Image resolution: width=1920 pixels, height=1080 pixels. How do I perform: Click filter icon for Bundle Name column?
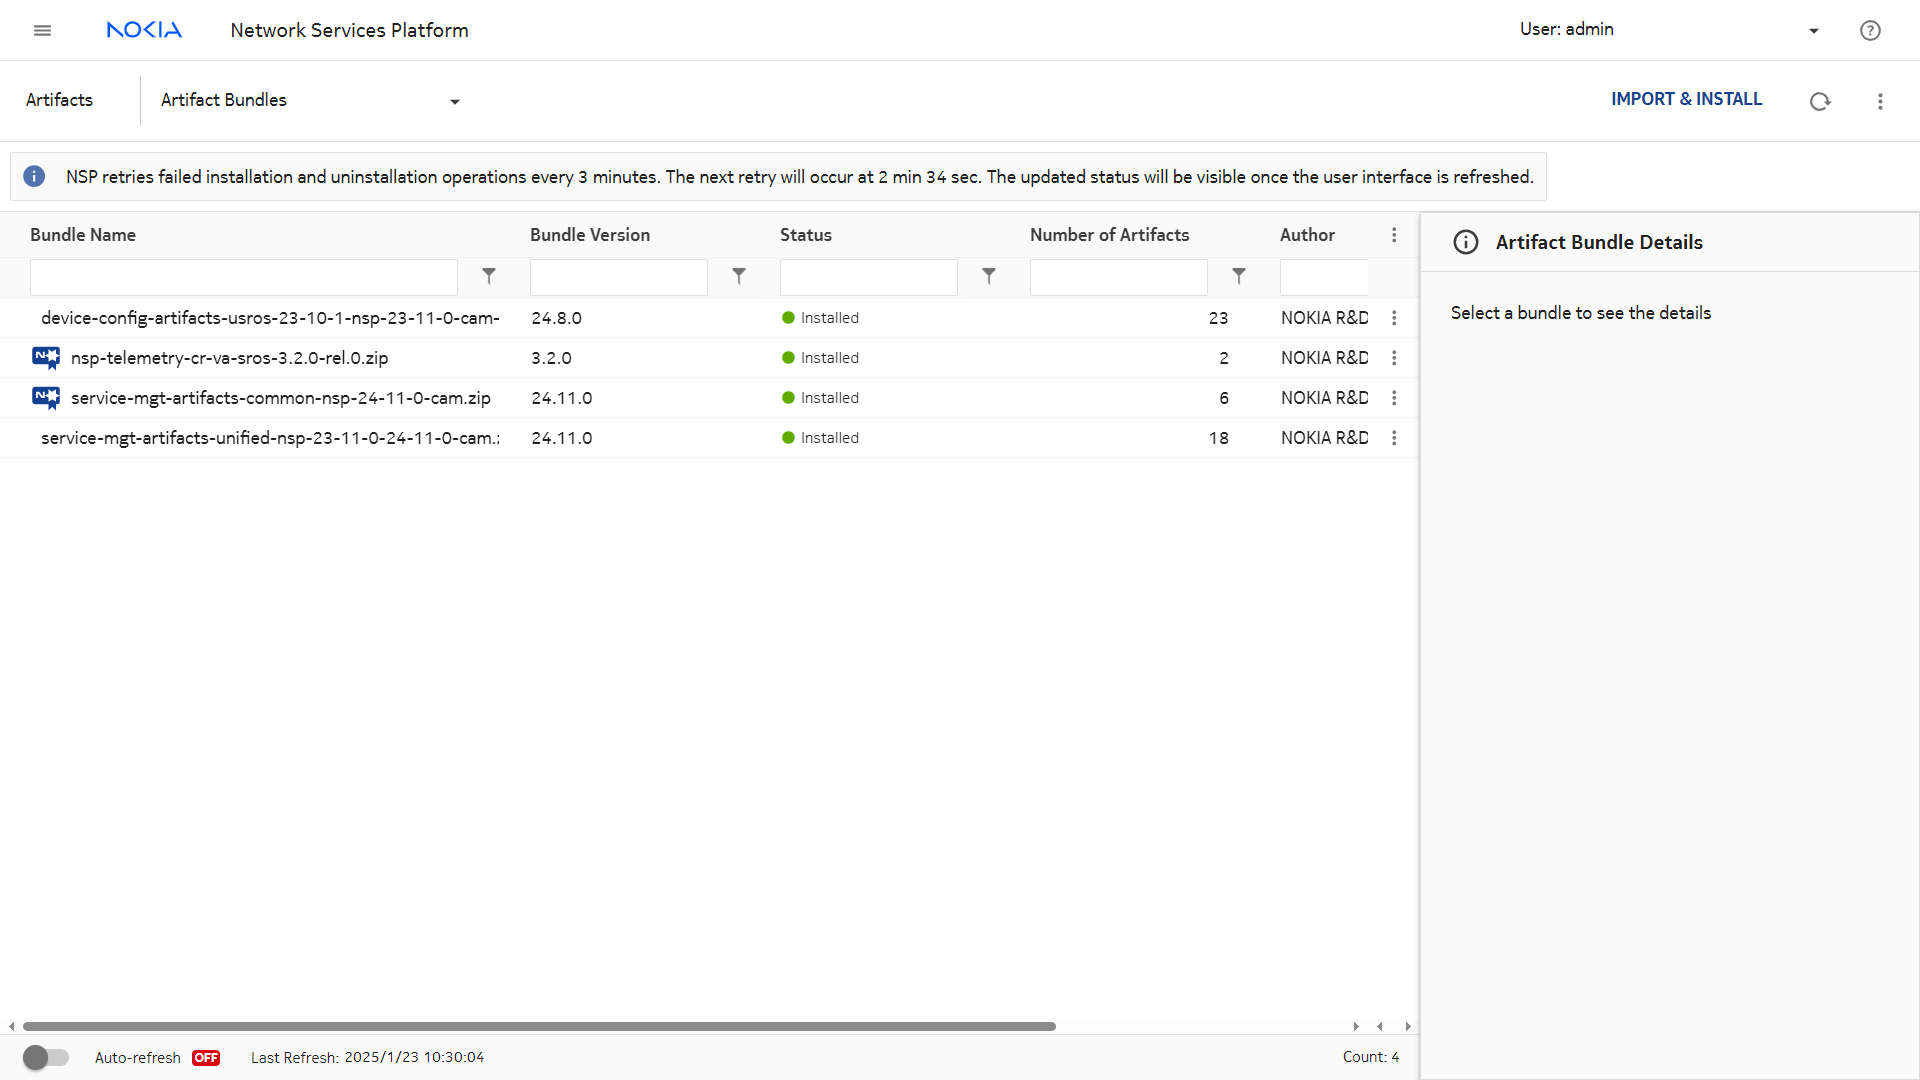(489, 276)
